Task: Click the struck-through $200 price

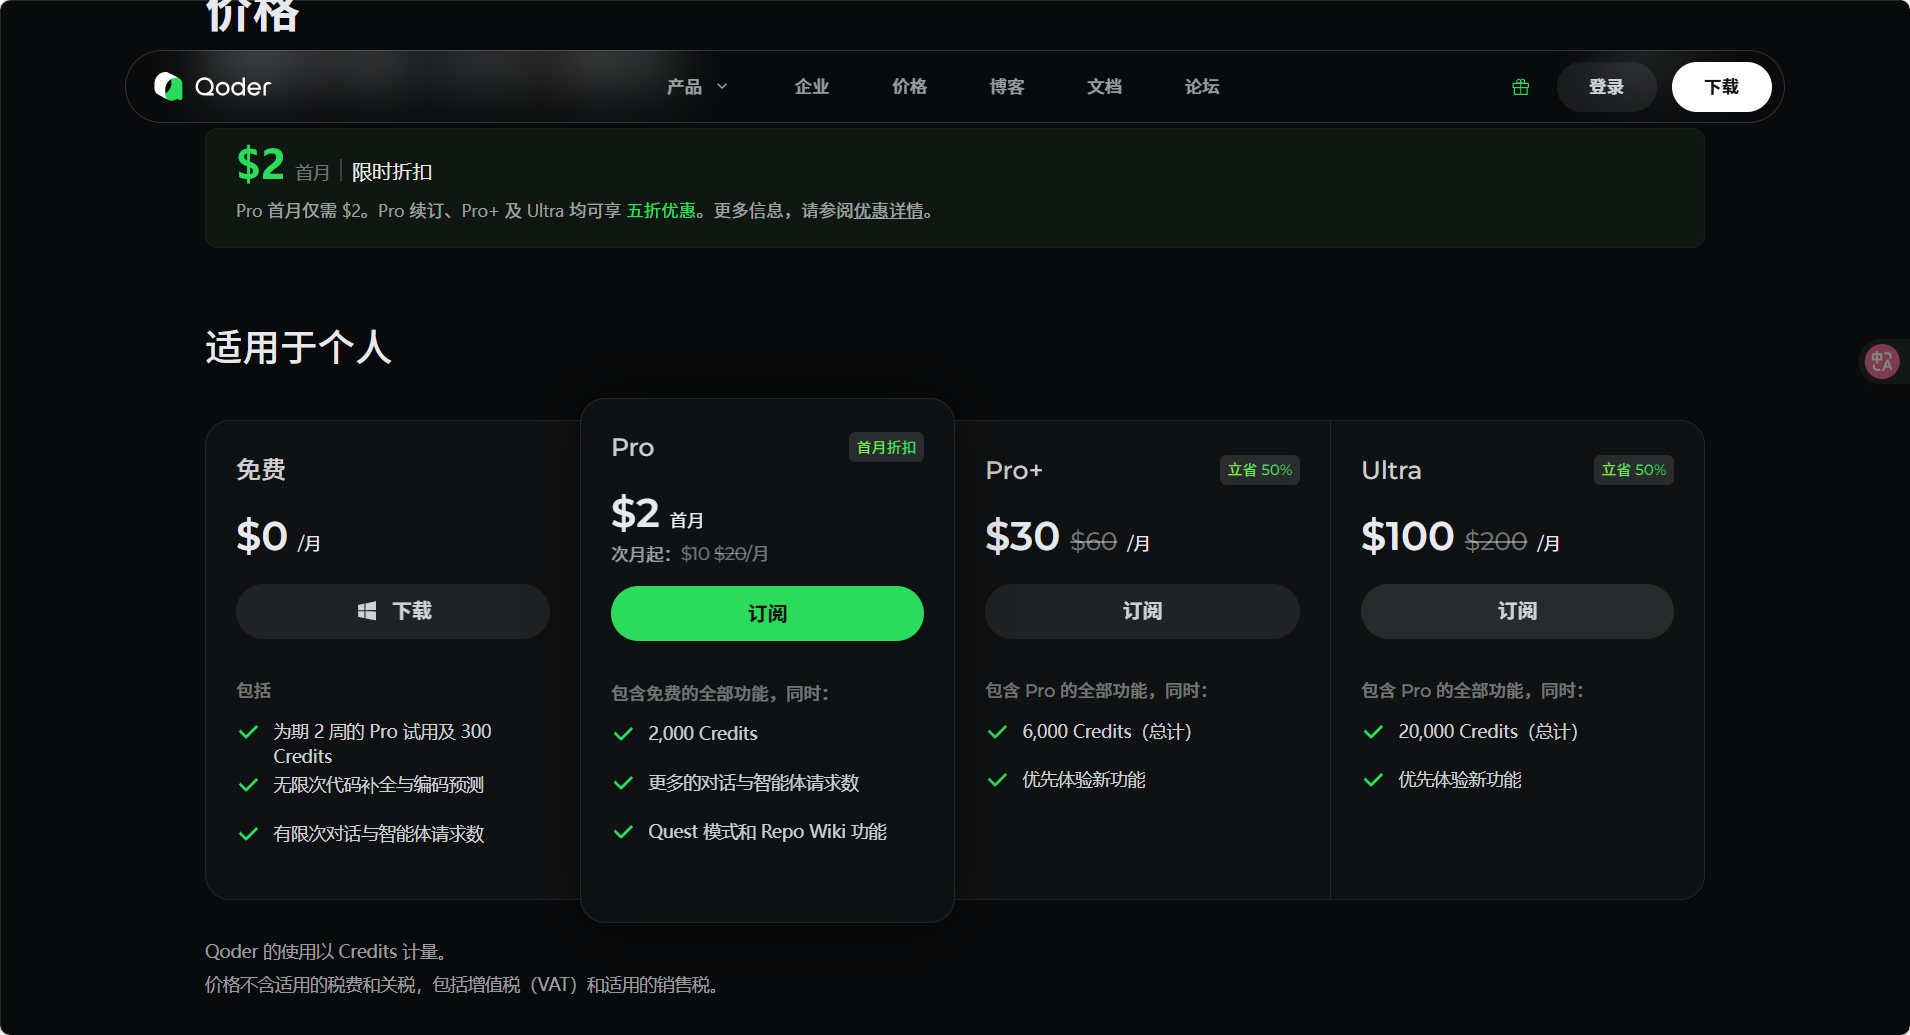Action: (x=1496, y=542)
